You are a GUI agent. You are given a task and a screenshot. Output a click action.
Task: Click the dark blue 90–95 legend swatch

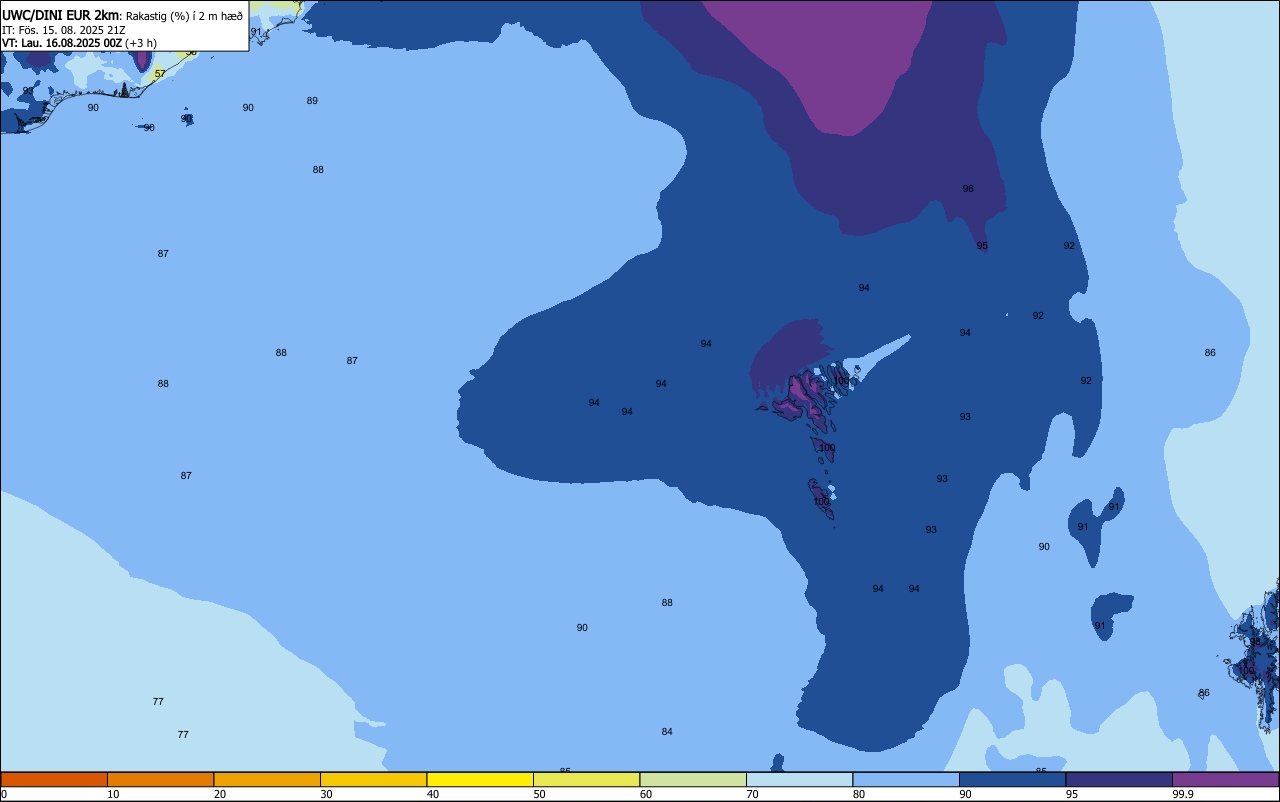[1012, 779]
